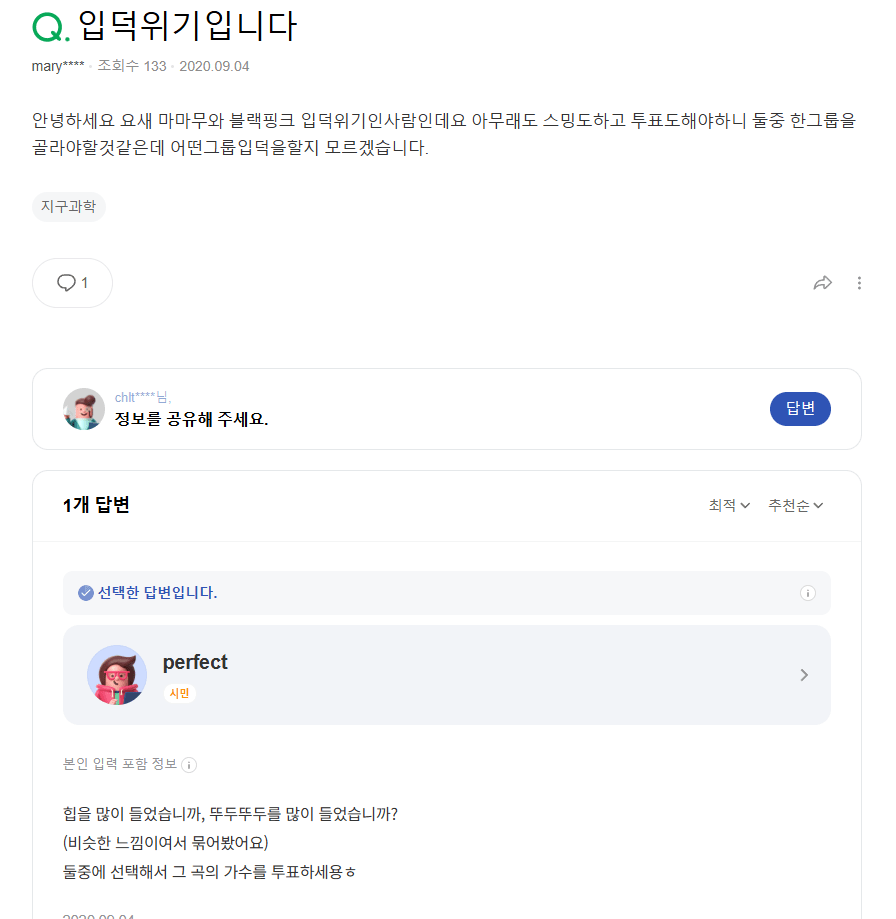The width and height of the screenshot is (896, 919).
Task: Click info icon beside 본인 입력 포함 정보
Action: [x=189, y=765]
